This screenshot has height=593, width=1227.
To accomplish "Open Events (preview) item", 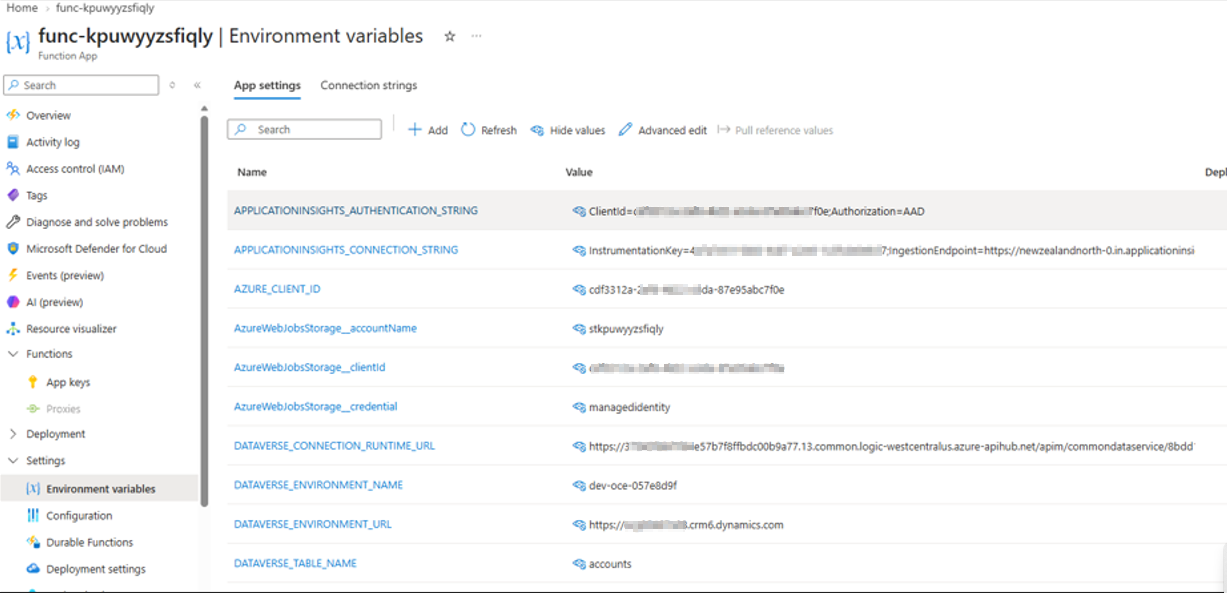I will tap(65, 275).
